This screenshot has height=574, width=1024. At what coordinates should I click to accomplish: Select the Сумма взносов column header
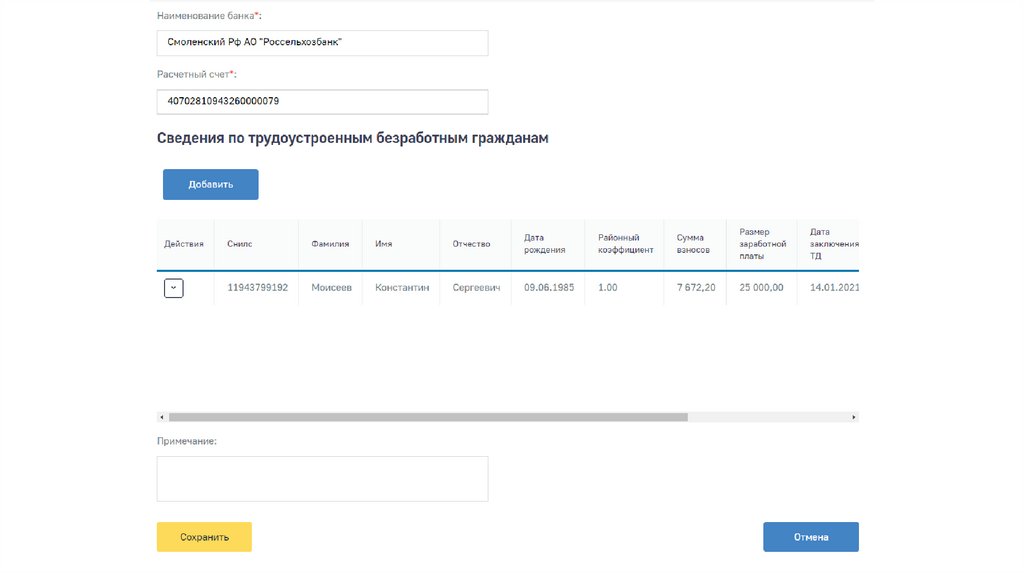pyautogui.click(x=693, y=244)
